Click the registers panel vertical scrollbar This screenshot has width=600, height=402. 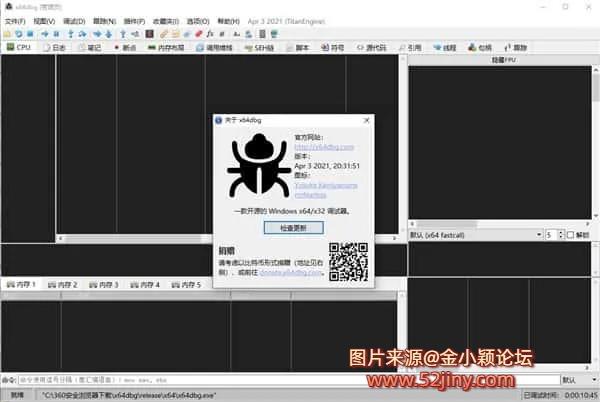pyautogui.click(x=596, y=143)
